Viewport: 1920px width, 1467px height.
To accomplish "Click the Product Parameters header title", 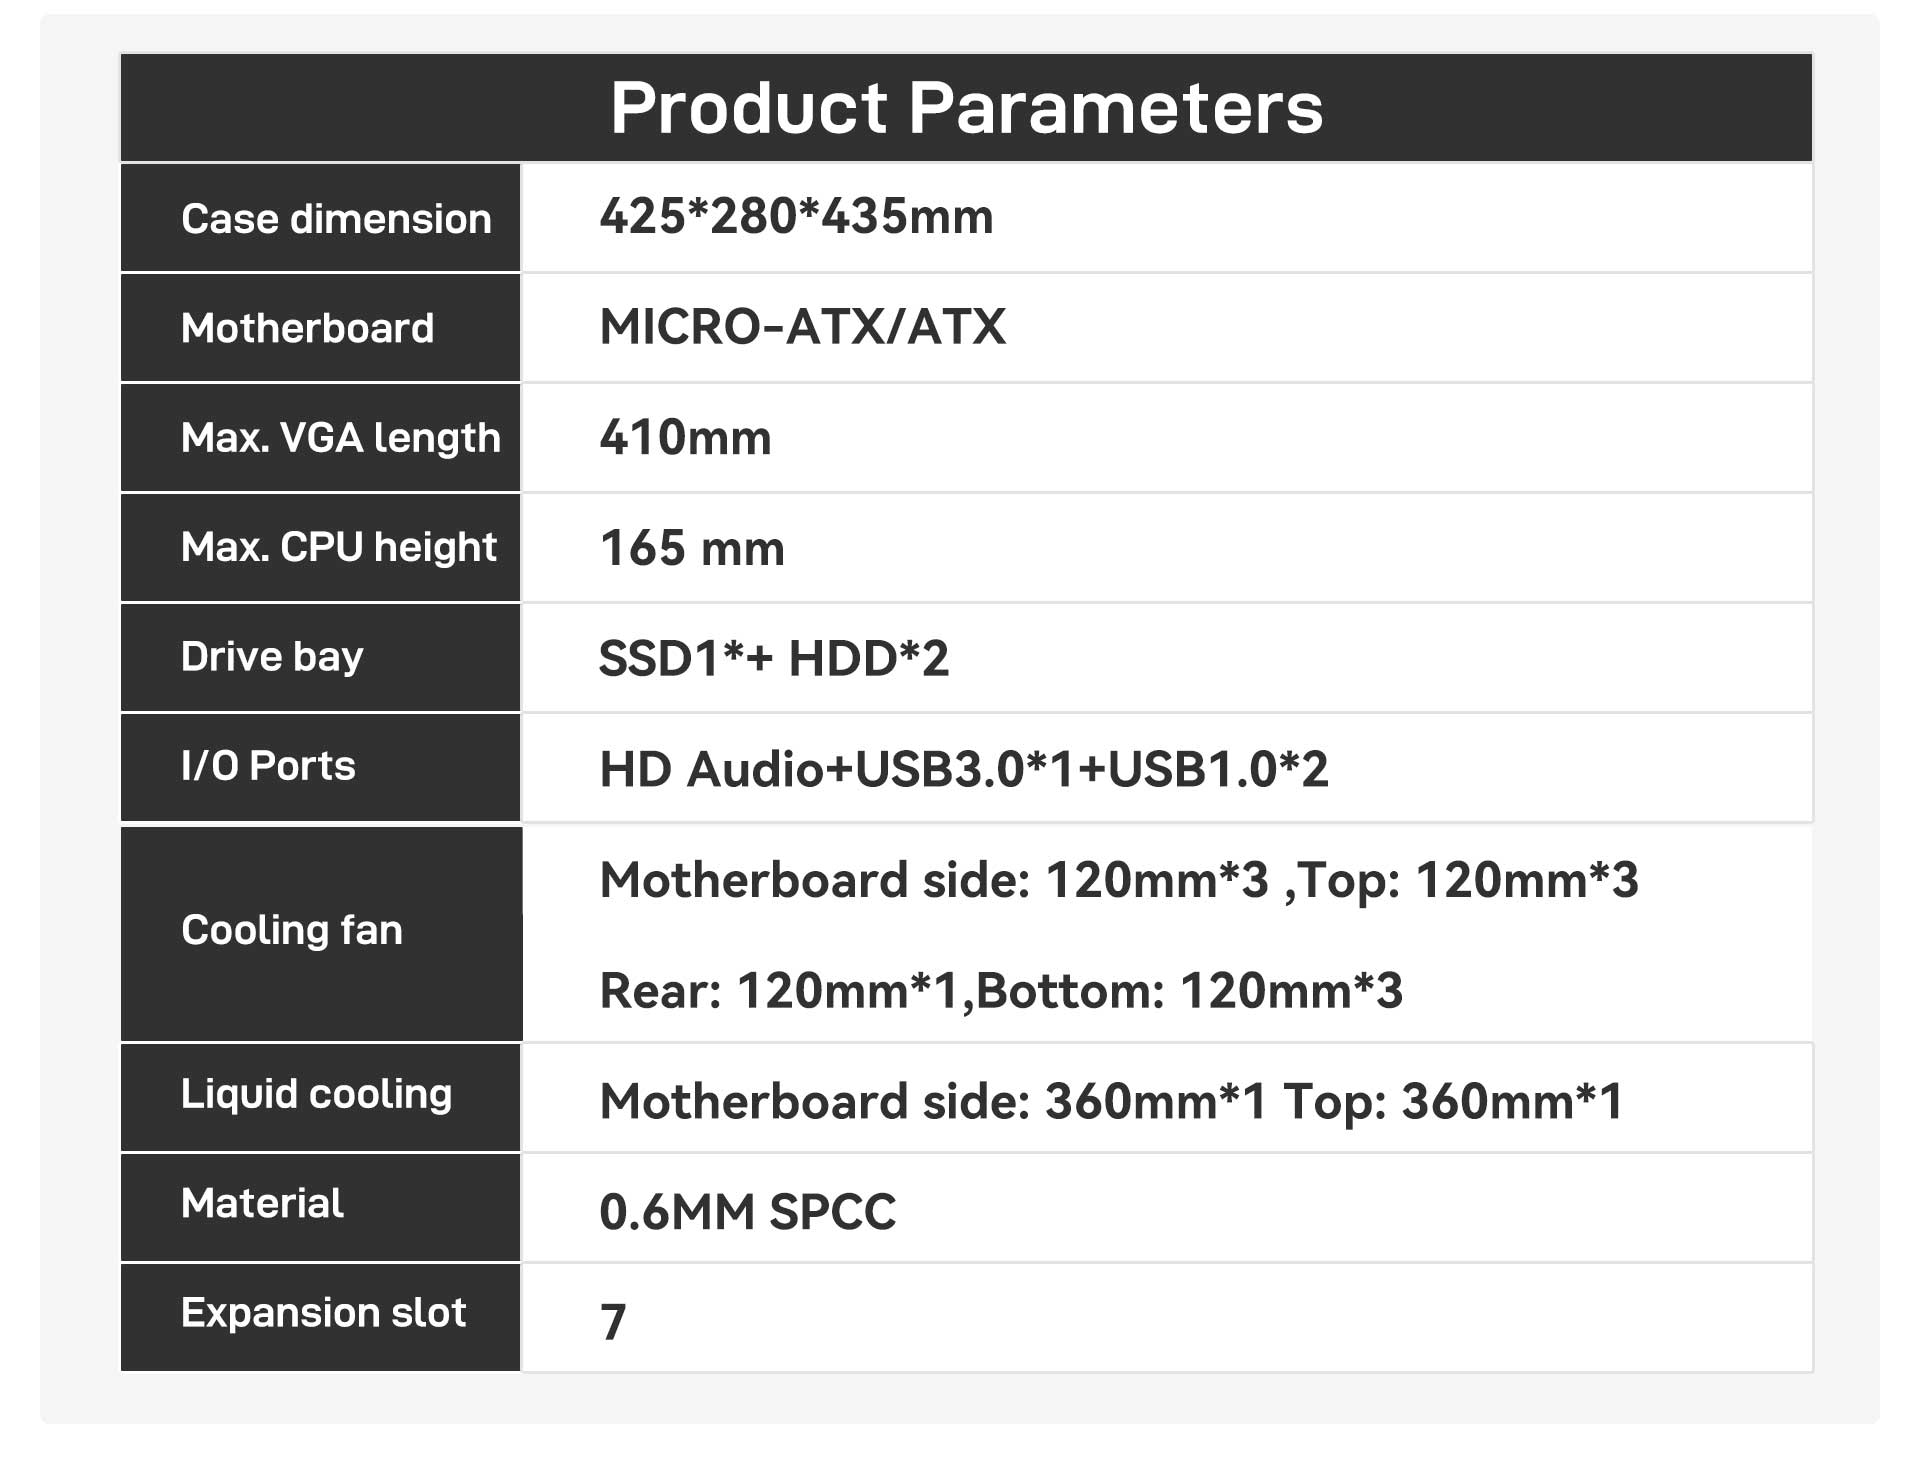I will pos(966,107).
